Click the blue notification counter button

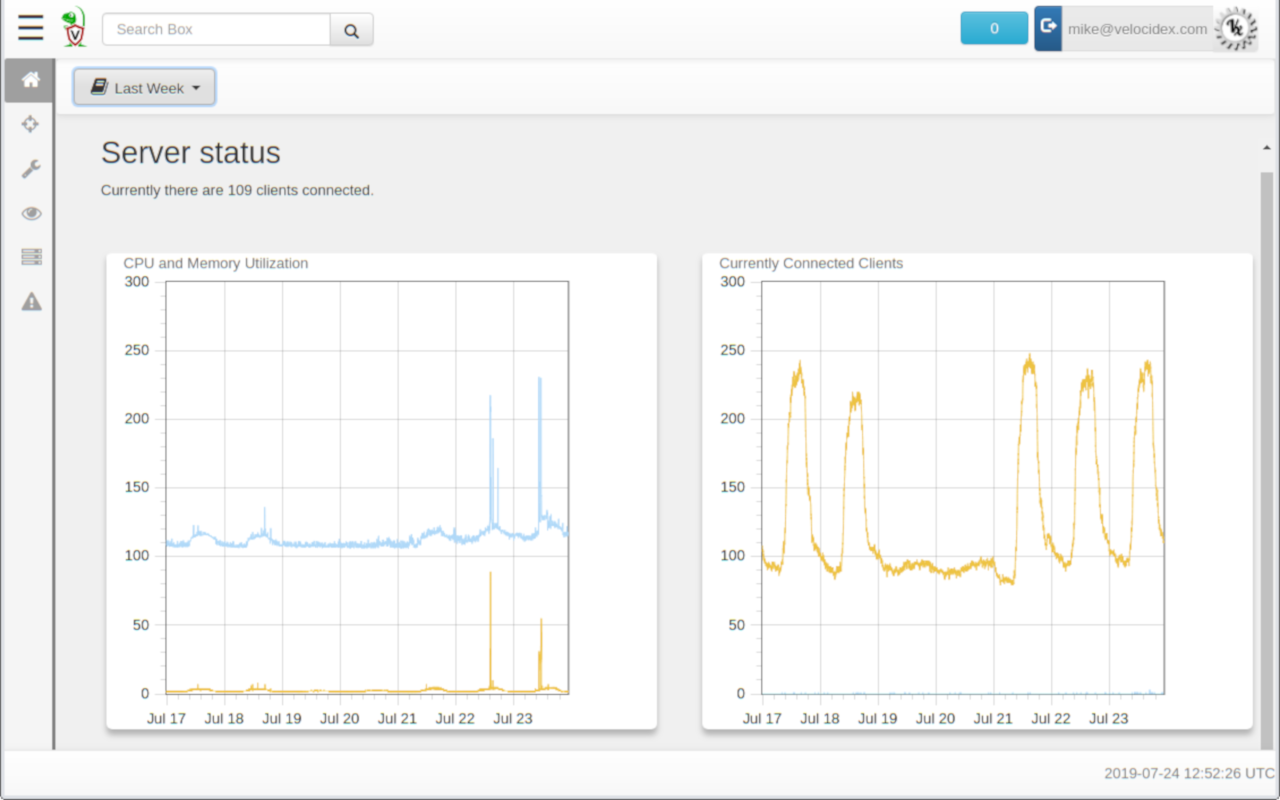[994, 28]
